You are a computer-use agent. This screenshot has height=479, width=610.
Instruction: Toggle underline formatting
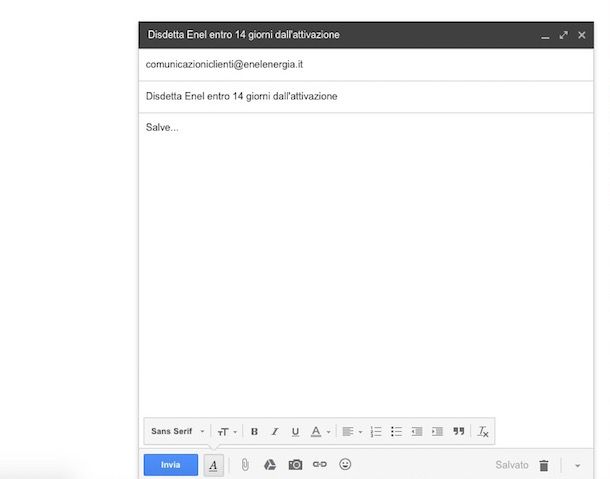[295, 432]
